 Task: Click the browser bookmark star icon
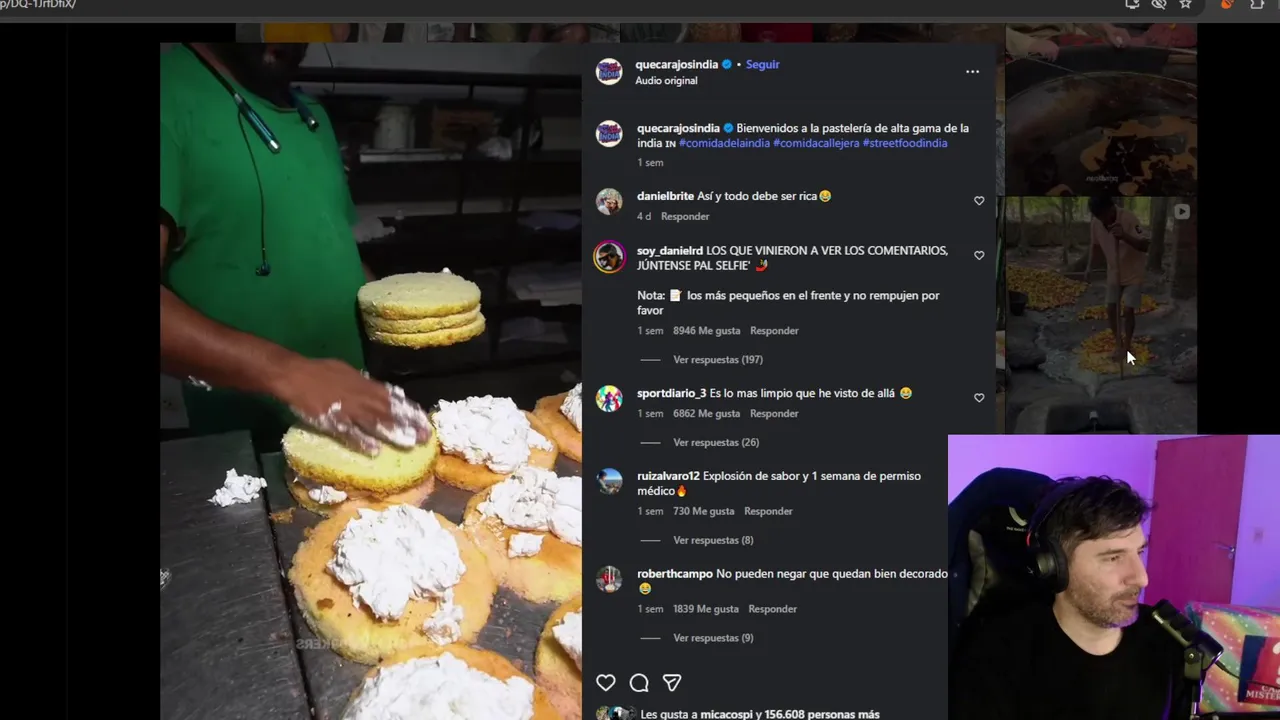1186,4
